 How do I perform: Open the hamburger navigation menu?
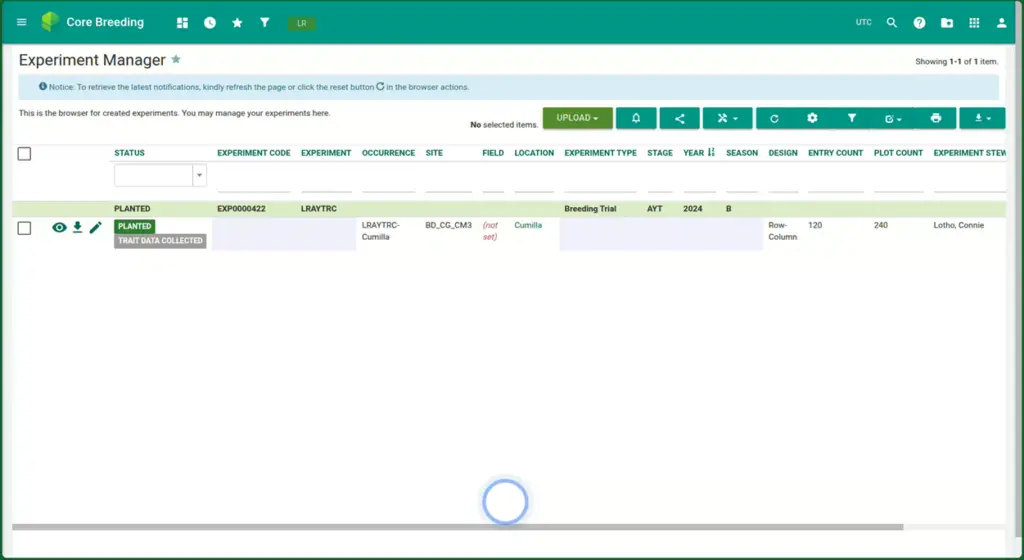click(x=22, y=22)
